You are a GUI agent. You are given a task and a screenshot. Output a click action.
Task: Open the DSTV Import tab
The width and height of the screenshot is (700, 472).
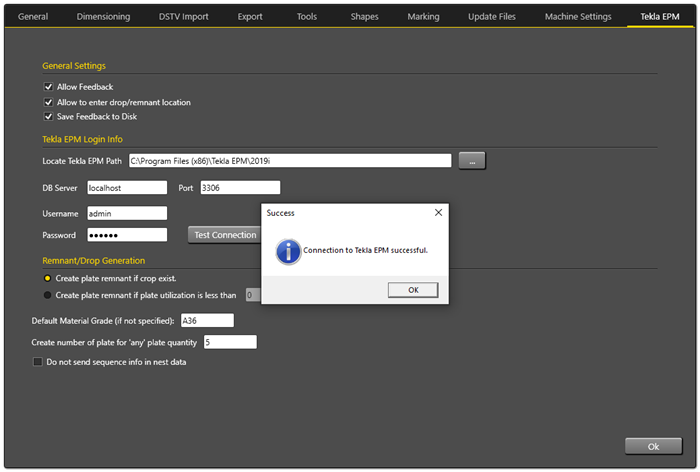183,17
